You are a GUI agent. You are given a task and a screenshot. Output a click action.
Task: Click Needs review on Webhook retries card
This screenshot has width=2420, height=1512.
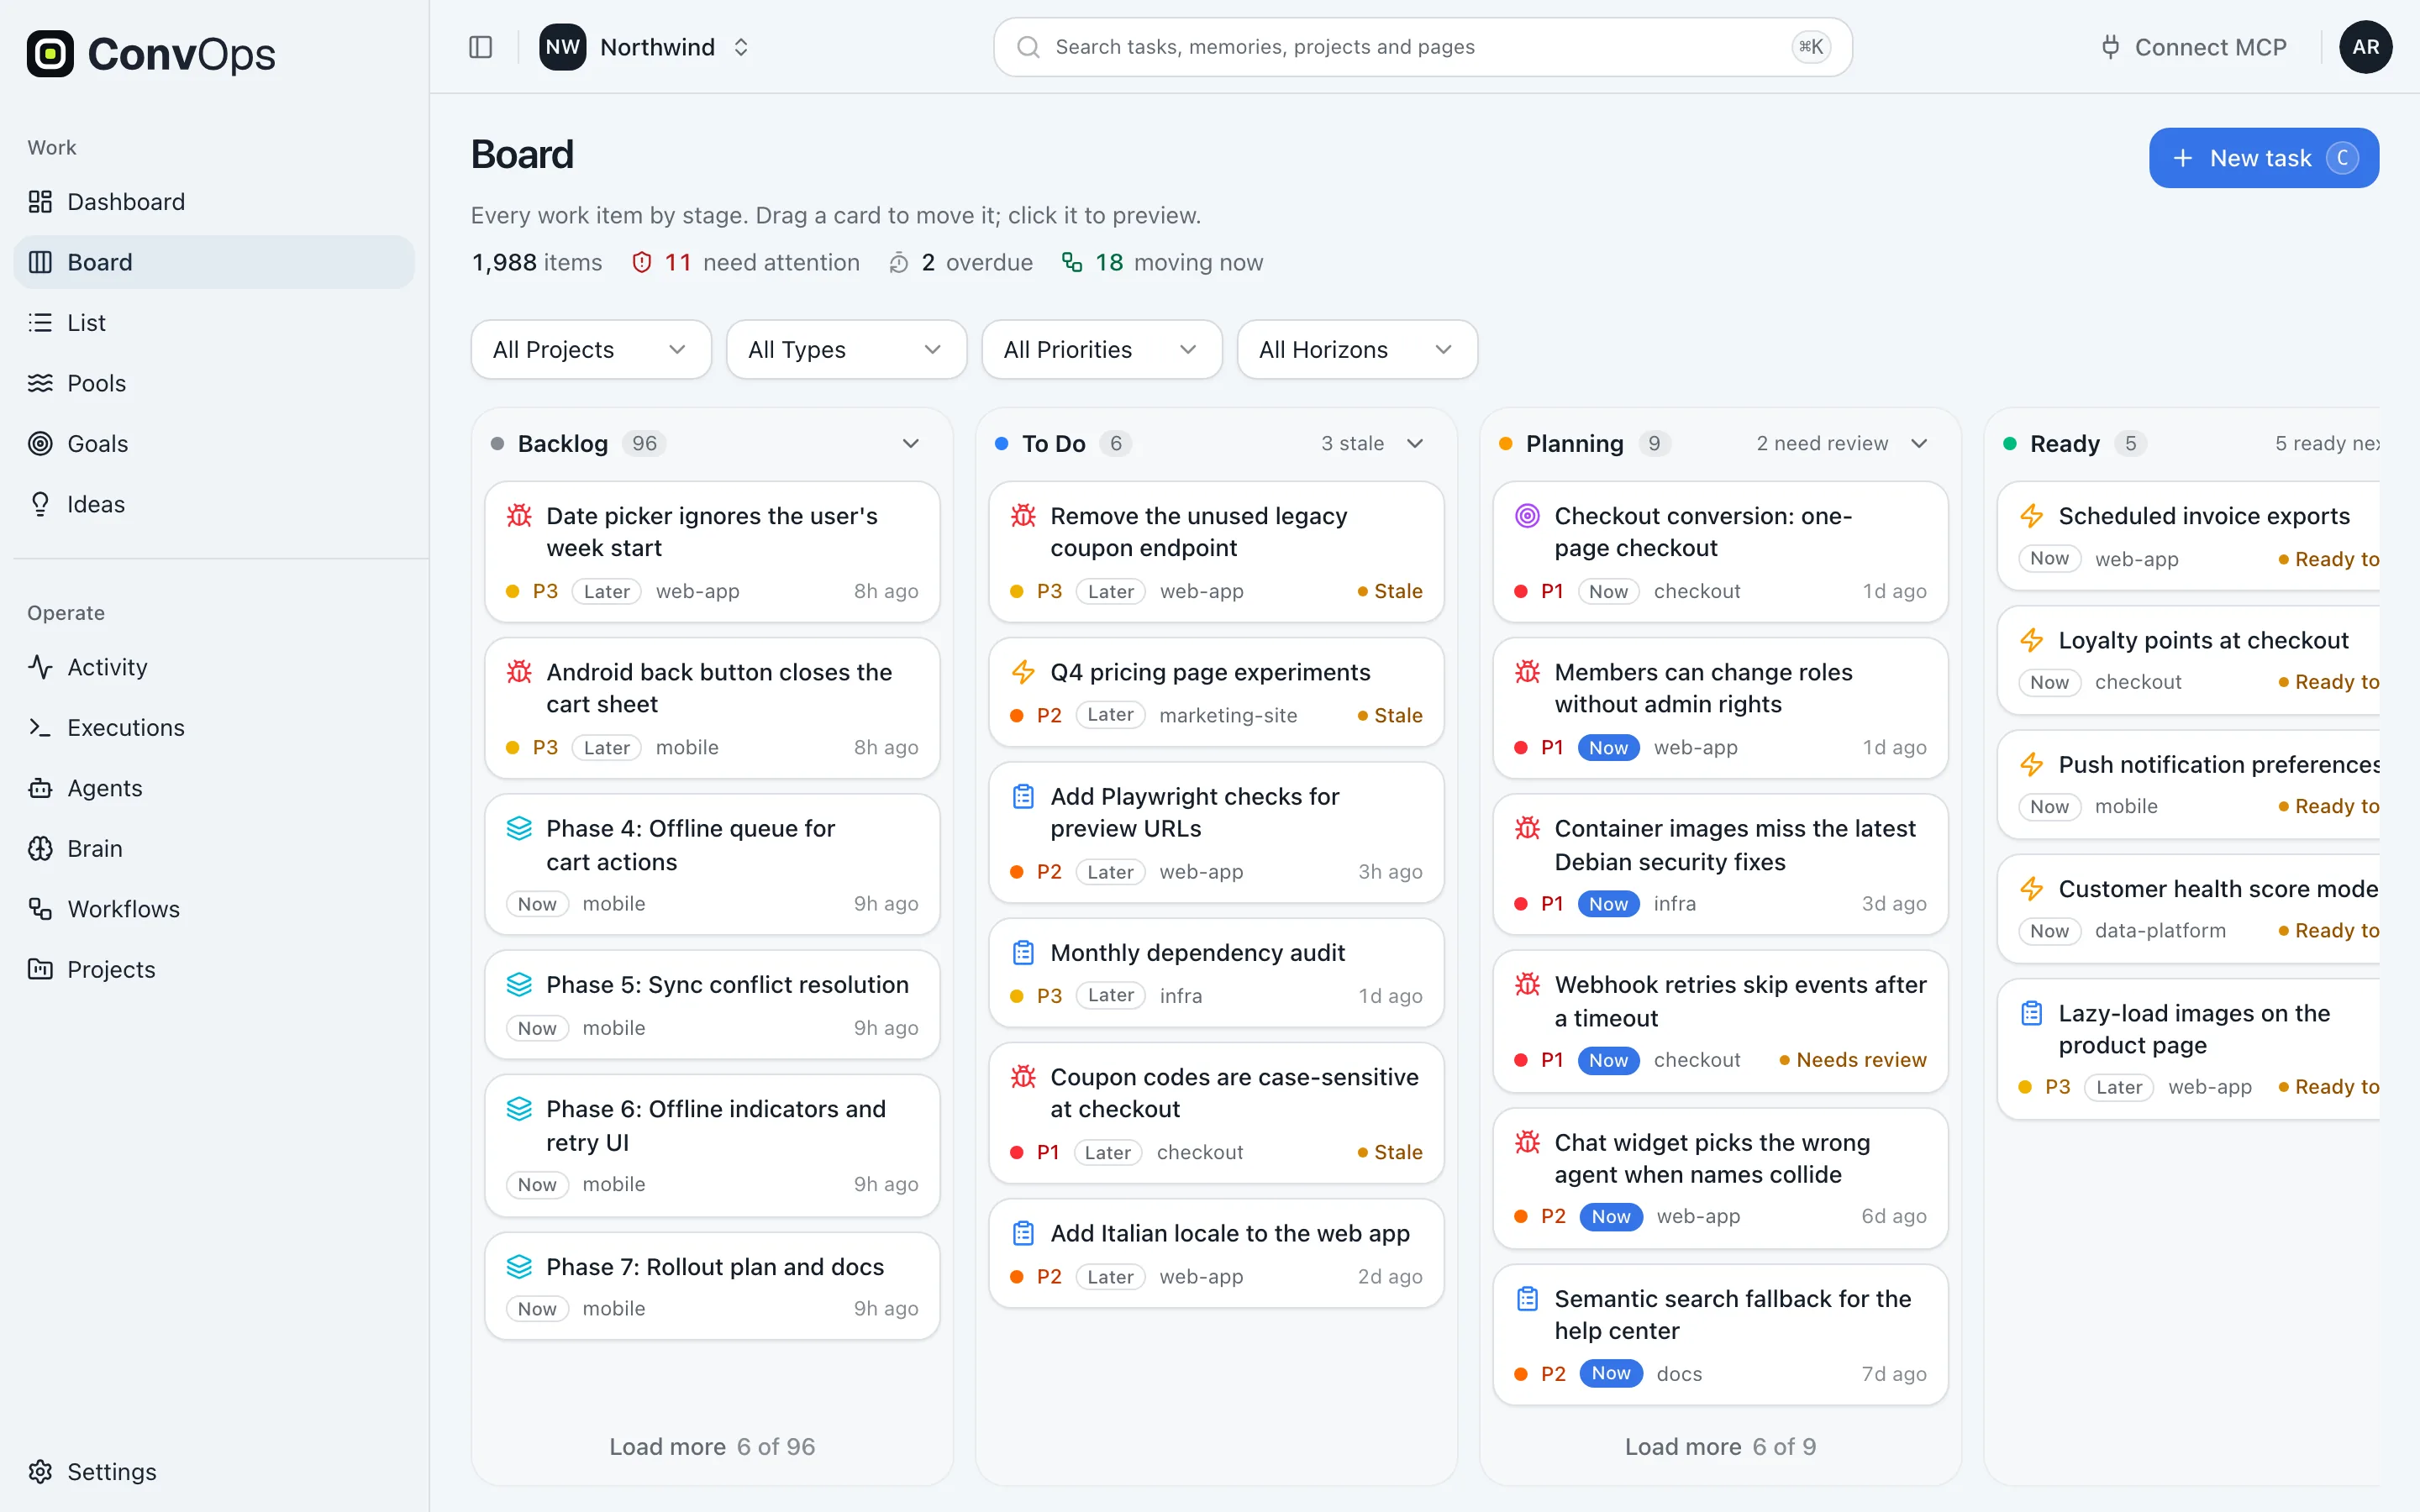point(1852,1060)
